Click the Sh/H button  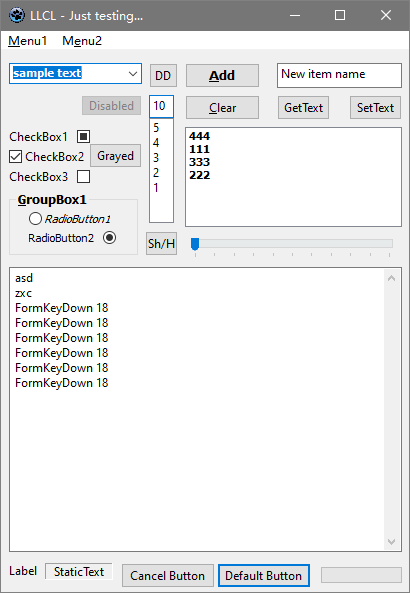click(162, 243)
